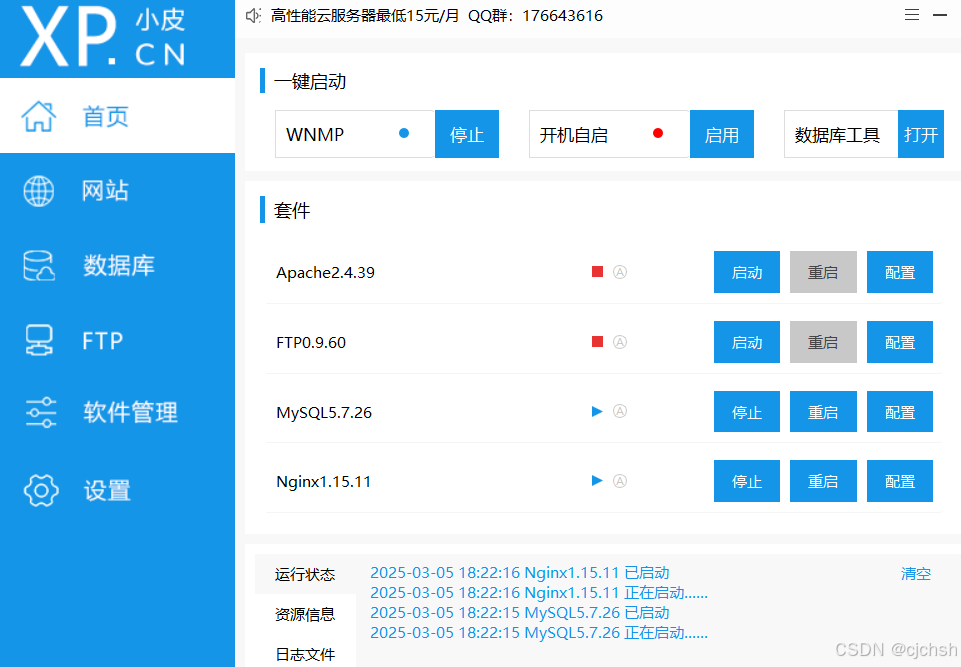The image size is (961, 667).
Task: Go to 网站 website section
Action: [117, 191]
